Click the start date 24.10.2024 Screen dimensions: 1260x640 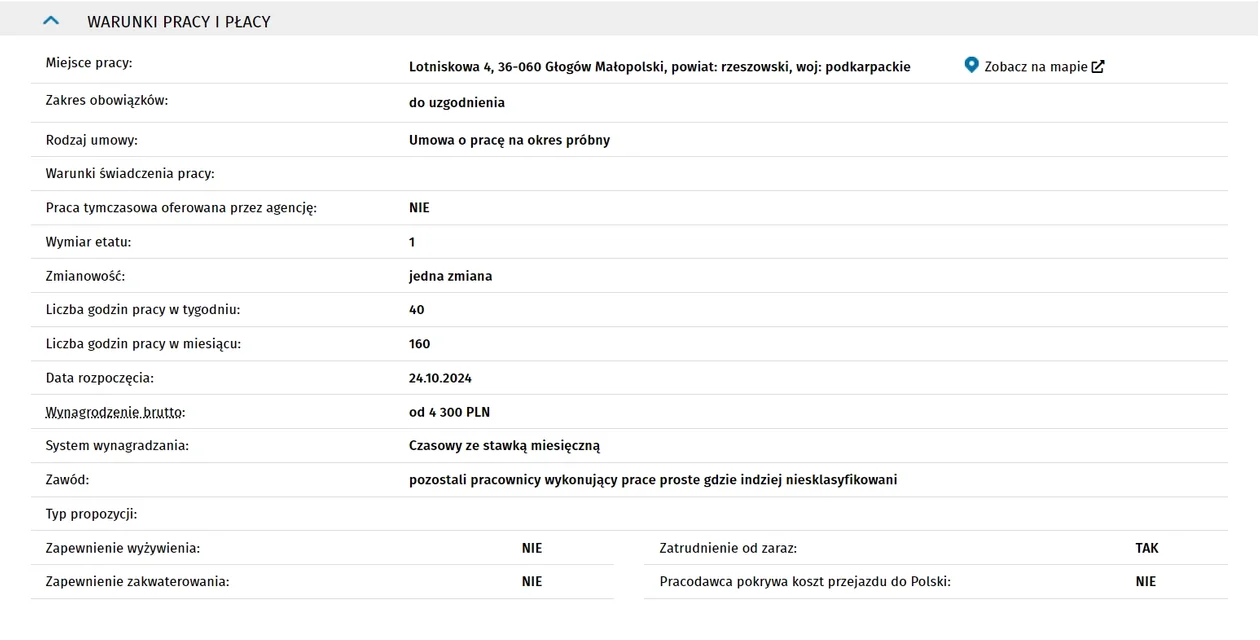tap(440, 378)
